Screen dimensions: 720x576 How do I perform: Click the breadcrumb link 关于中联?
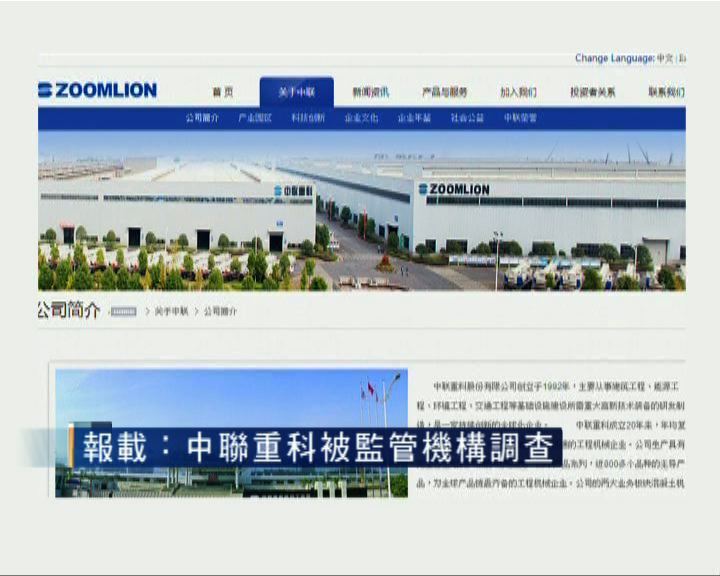(171, 311)
